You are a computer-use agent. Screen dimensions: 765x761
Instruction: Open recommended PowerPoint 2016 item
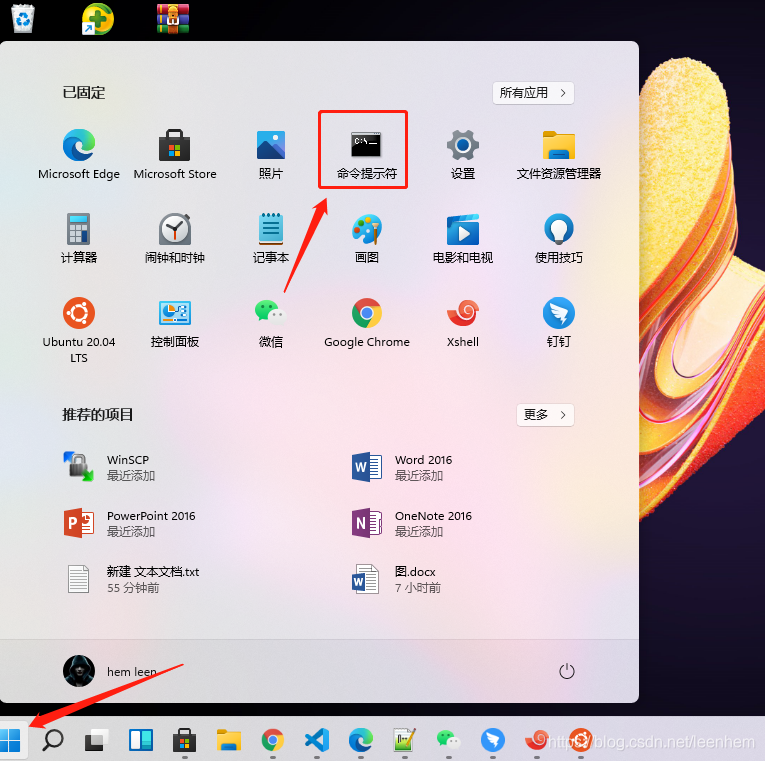coord(129,523)
